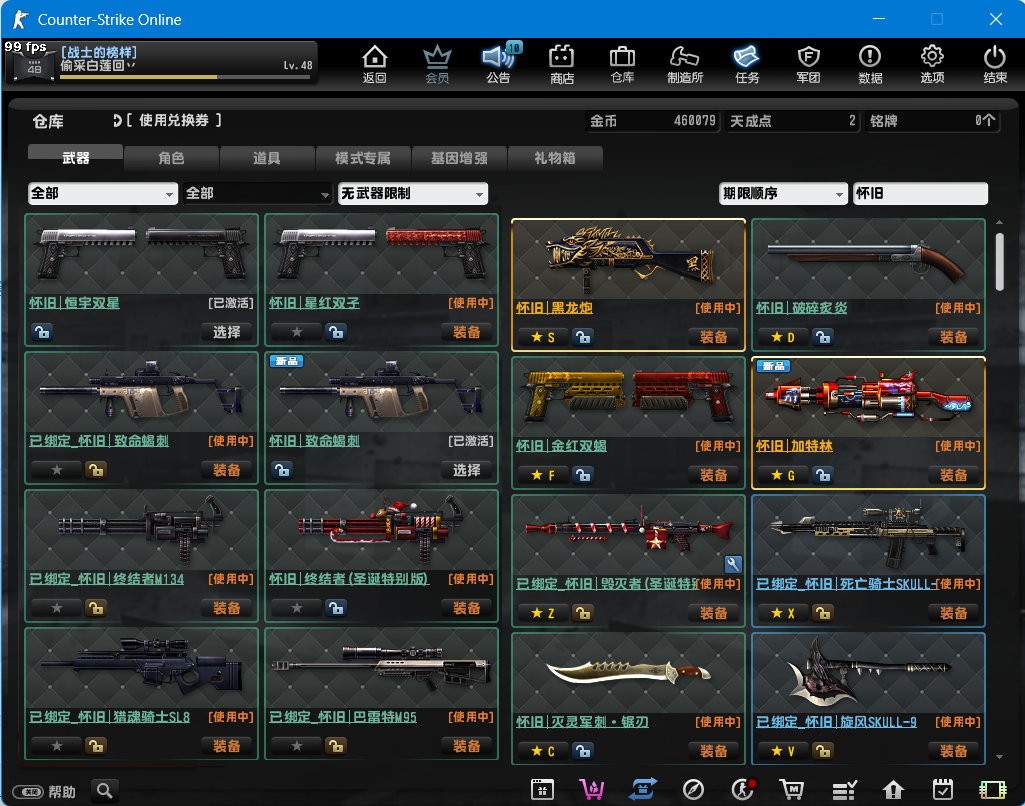Open the 选项 options gear icon

point(932,64)
